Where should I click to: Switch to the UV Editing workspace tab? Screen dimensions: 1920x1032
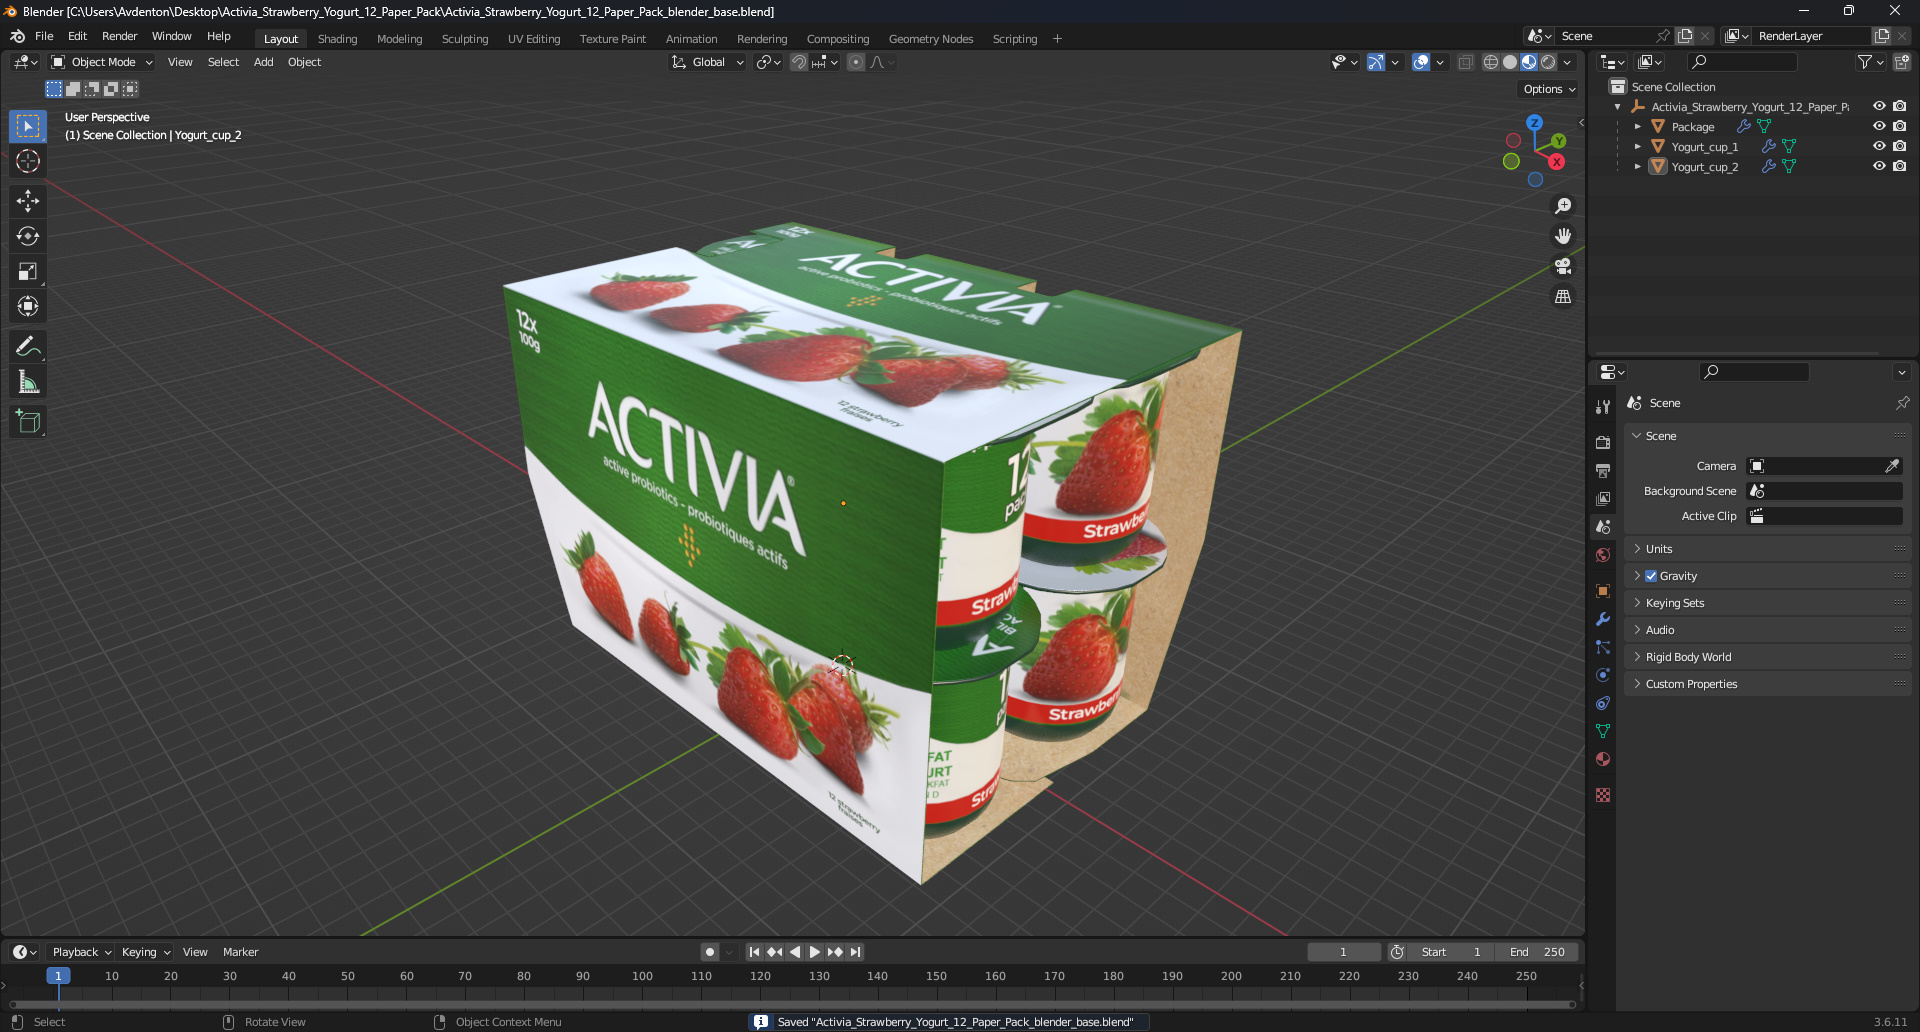pyautogui.click(x=534, y=39)
